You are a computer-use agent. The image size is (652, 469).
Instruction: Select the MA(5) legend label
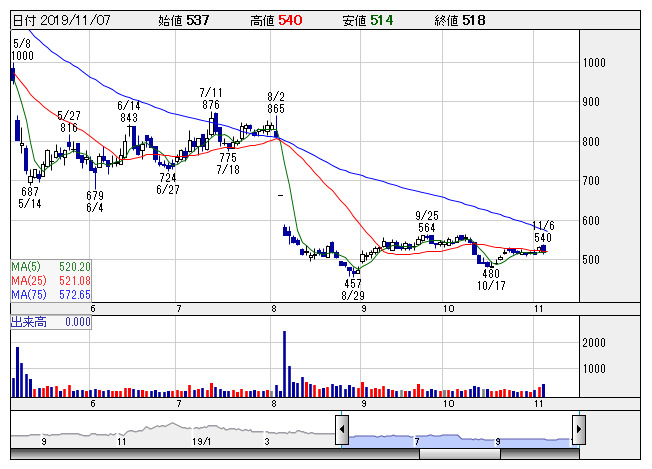click(51, 267)
